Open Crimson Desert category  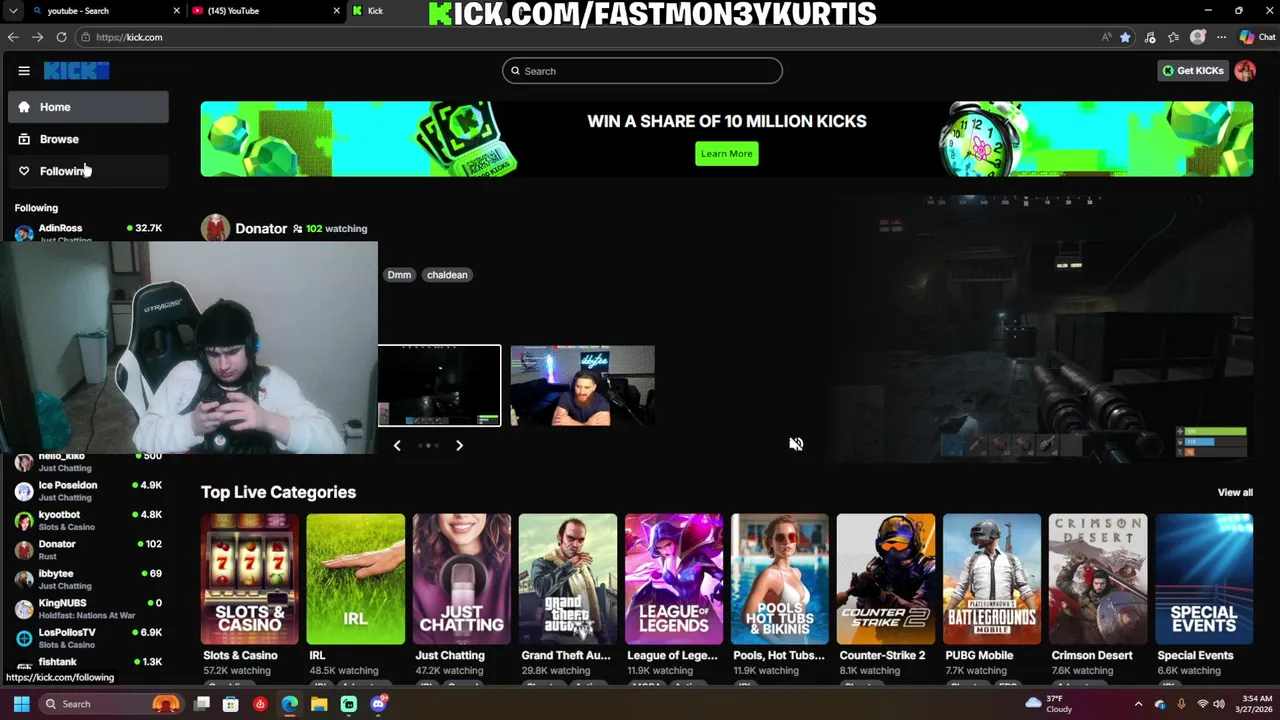(x=1098, y=579)
